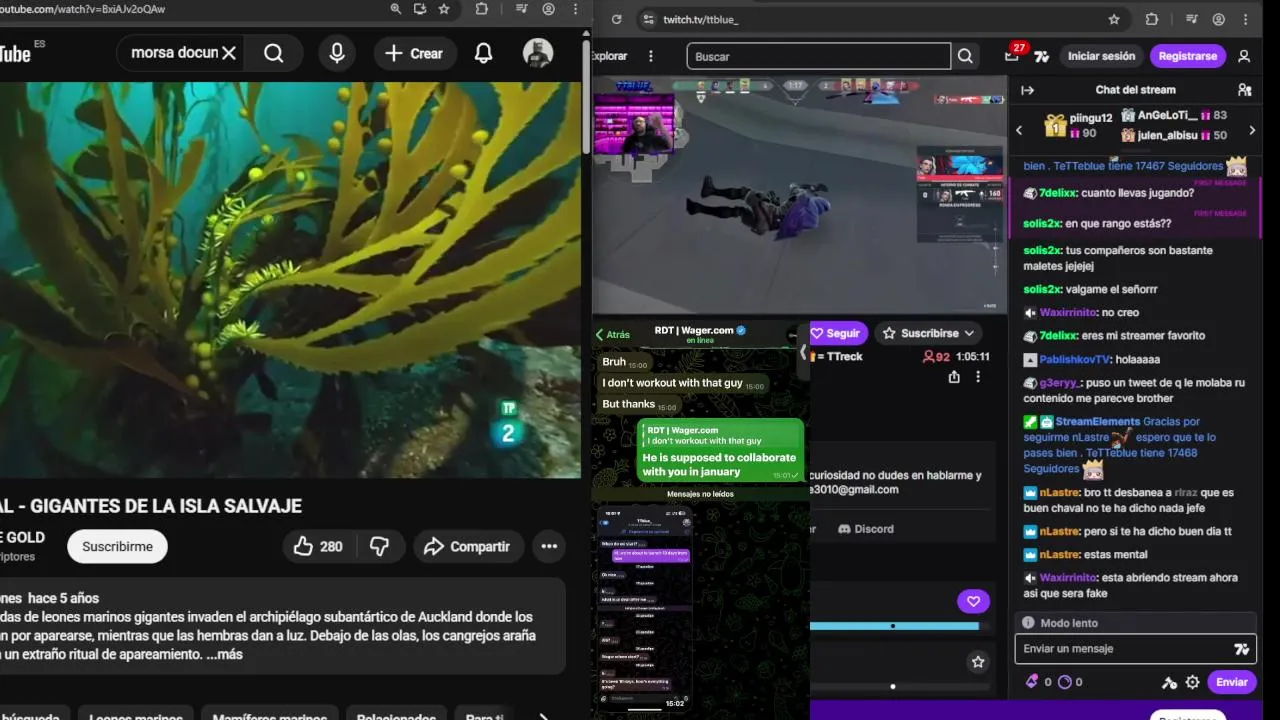1280x720 pixels.
Task: Open stream options three-dot menu below viewer count
Action: coord(978,377)
